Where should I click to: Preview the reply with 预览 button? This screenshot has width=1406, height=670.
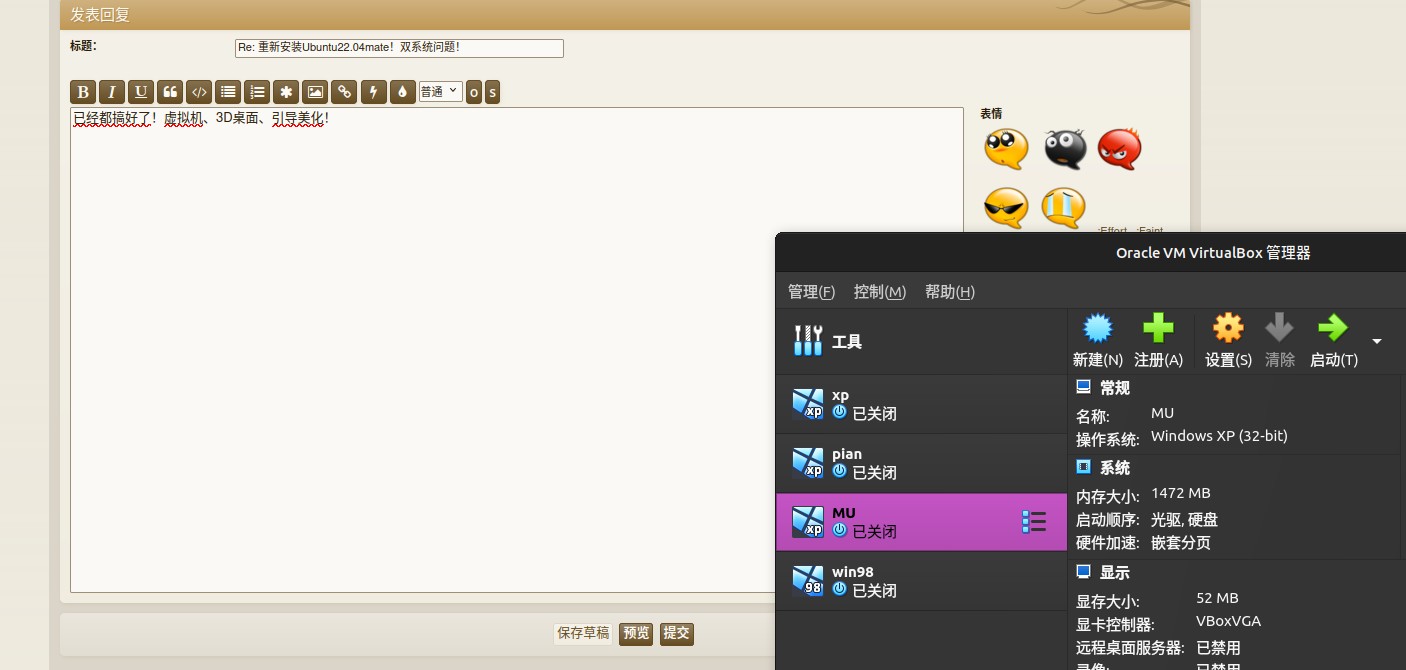pos(636,633)
